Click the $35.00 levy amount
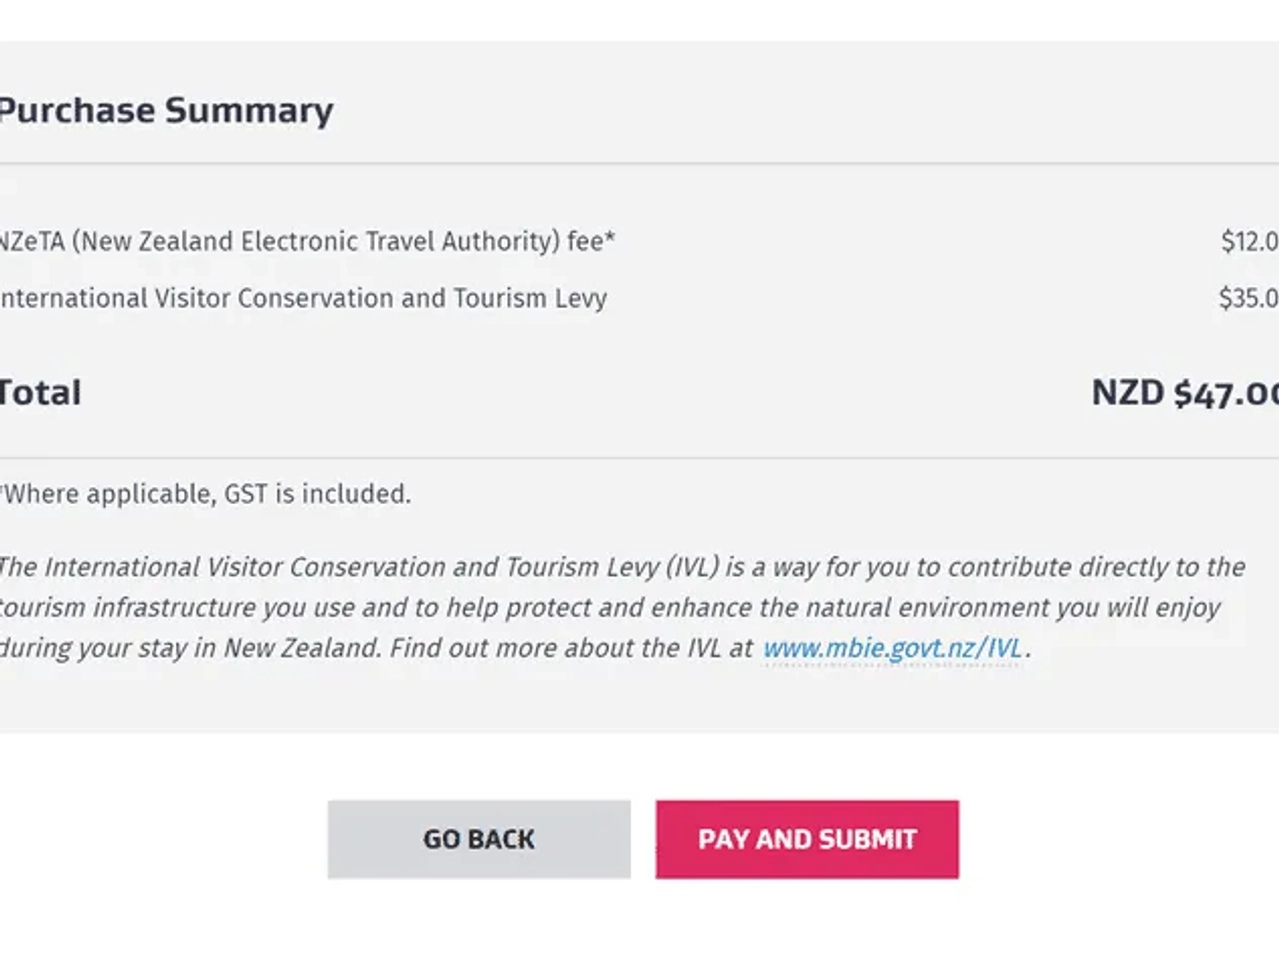Screen dimensions: 1279x960 point(1248,298)
